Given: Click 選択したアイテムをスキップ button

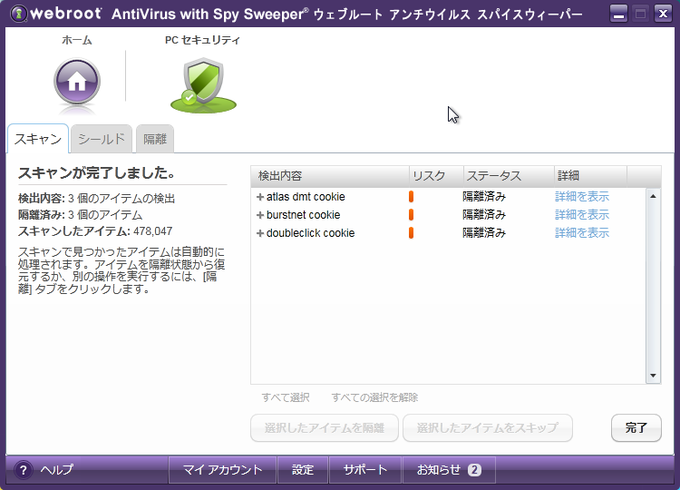Looking at the screenshot, I should point(487,428).
